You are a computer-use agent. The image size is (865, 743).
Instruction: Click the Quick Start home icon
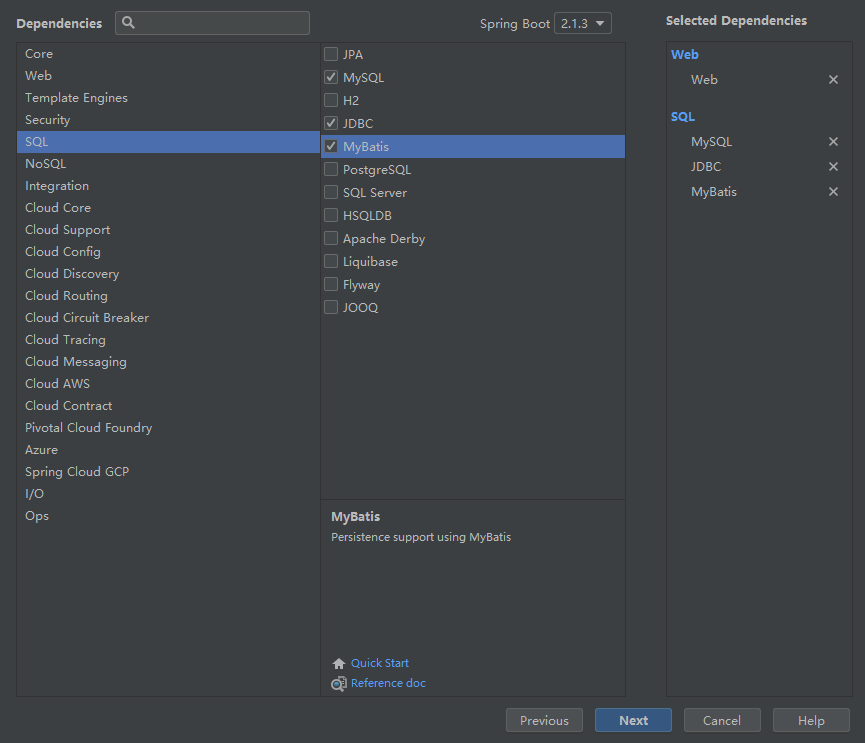click(339, 663)
